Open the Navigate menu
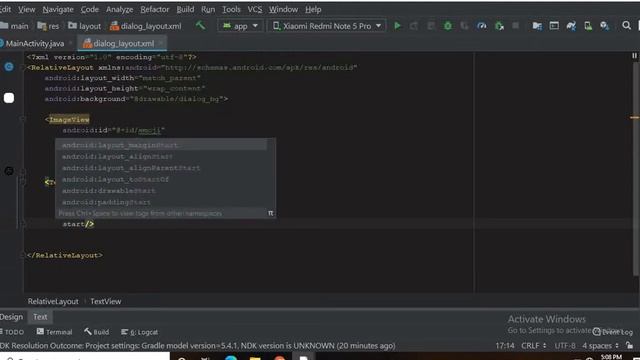 pos(58,9)
